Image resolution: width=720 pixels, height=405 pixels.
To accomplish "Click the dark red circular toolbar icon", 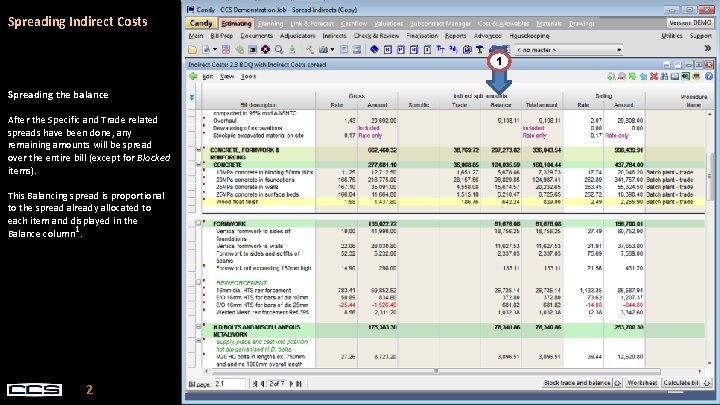I will tap(265, 50).
